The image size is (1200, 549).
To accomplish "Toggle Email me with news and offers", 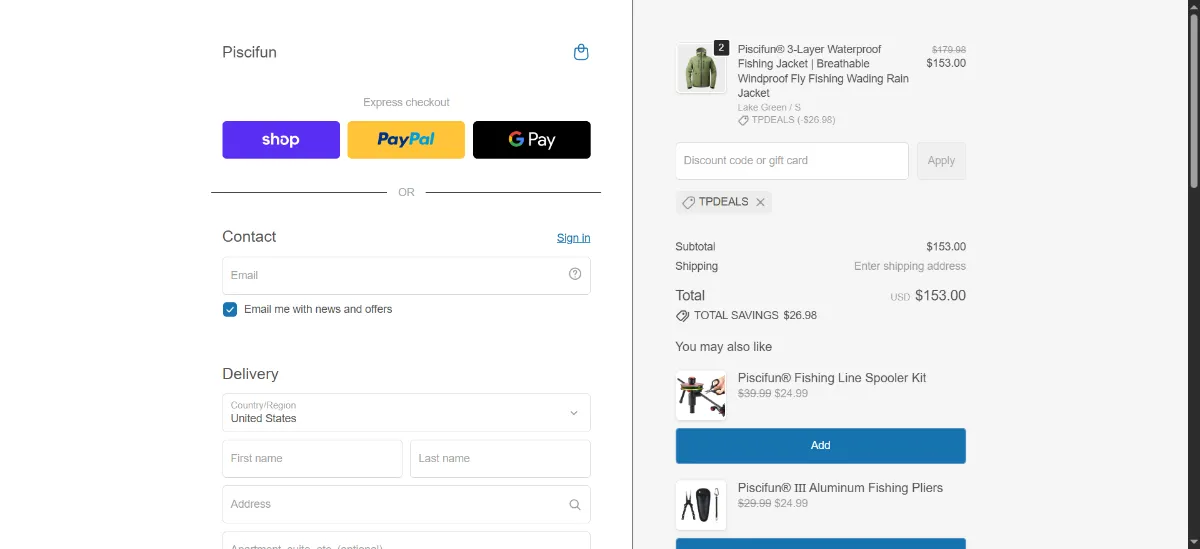I will [230, 309].
